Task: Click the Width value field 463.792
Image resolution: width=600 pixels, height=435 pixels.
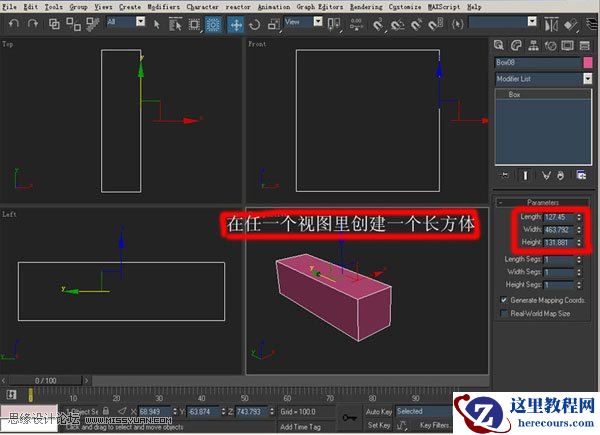Action: (x=559, y=230)
